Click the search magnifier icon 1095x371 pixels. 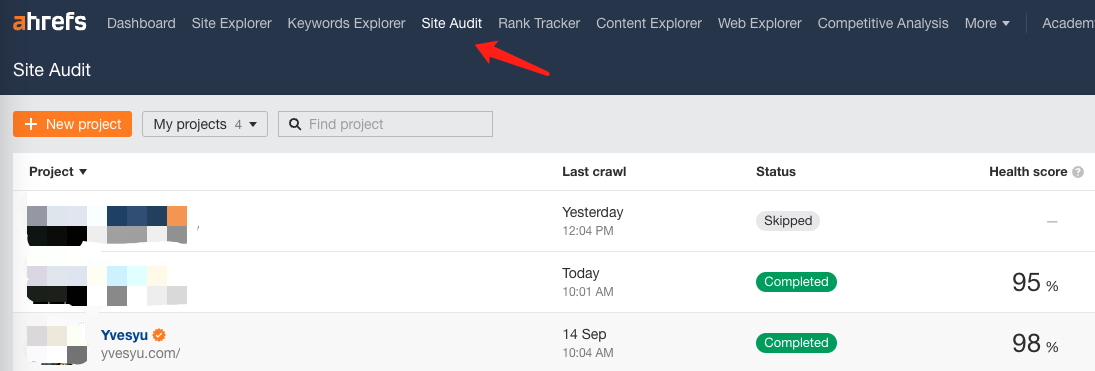(295, 124)
